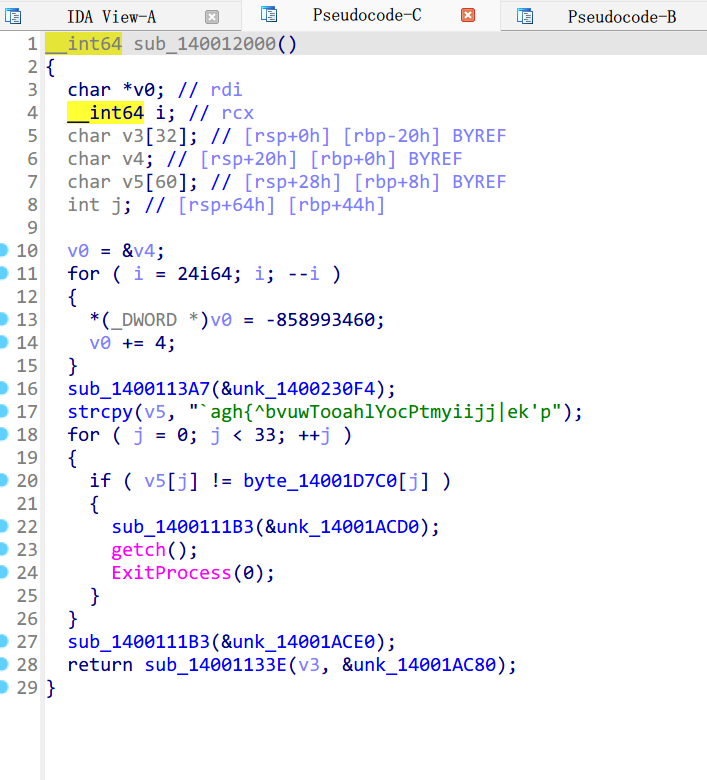Click variable j declaration on line 8
Image resolution: width=707 pixels, height=780 pixels.
116,205
